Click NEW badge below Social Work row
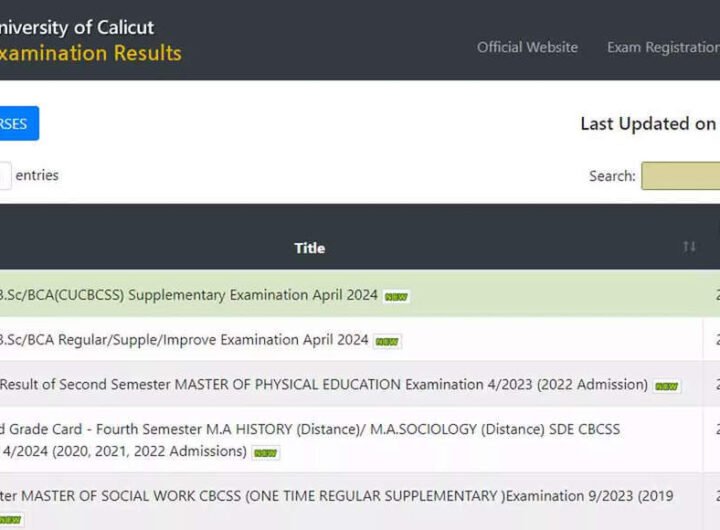Screen dimensions: 720x530 10,519
